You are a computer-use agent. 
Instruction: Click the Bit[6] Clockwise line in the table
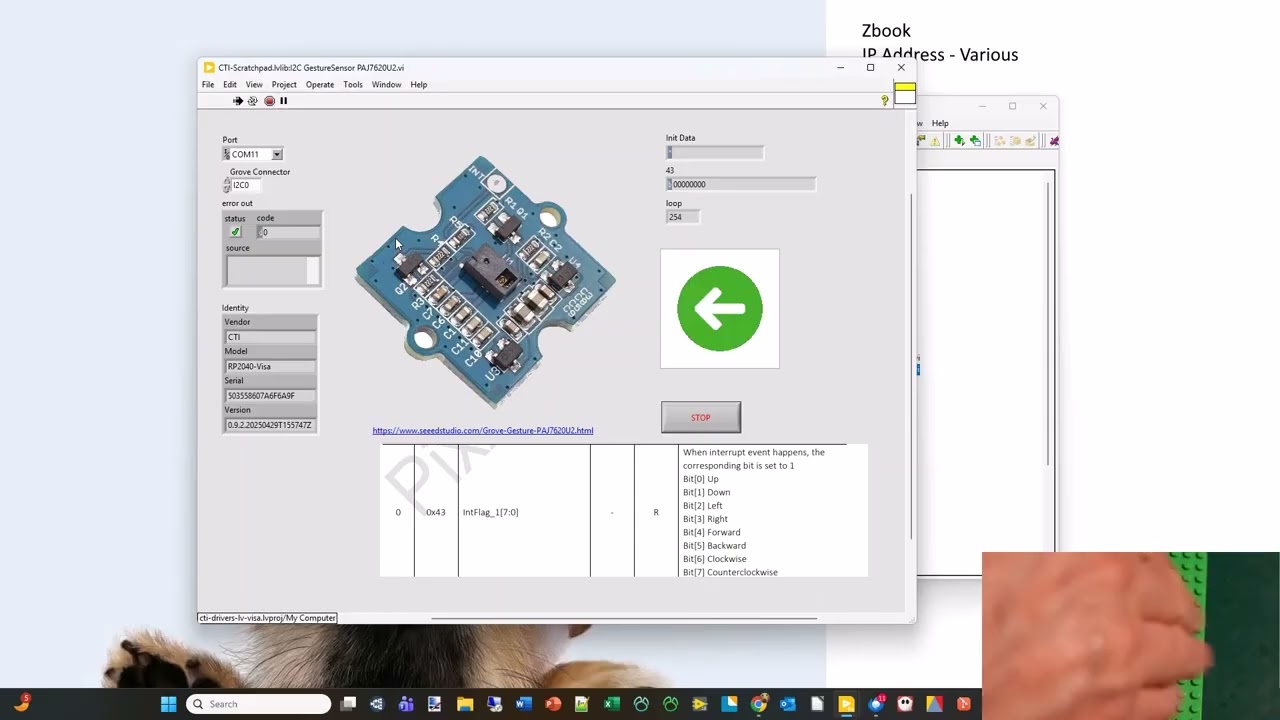715,559
